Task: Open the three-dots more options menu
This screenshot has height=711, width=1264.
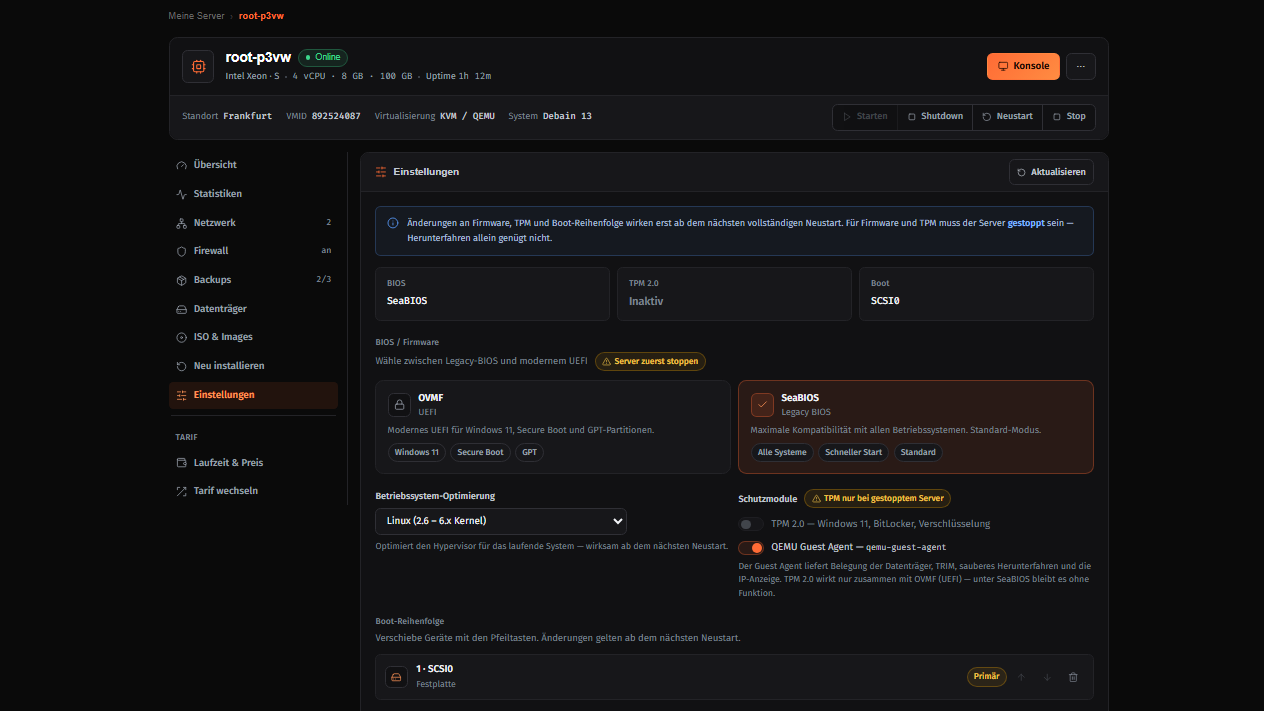Action: [x=1080, y=66]
